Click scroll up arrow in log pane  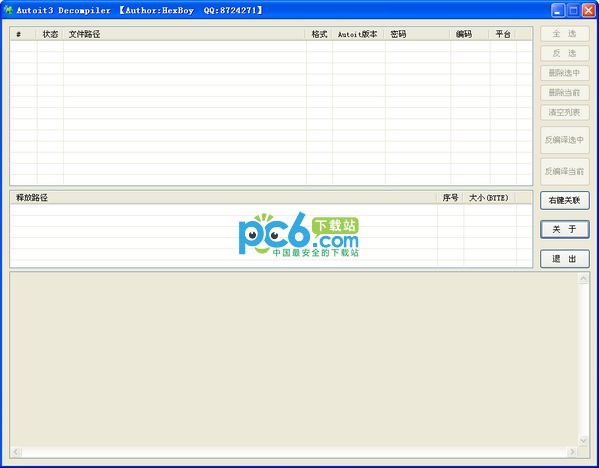click(x=583, y=279)
